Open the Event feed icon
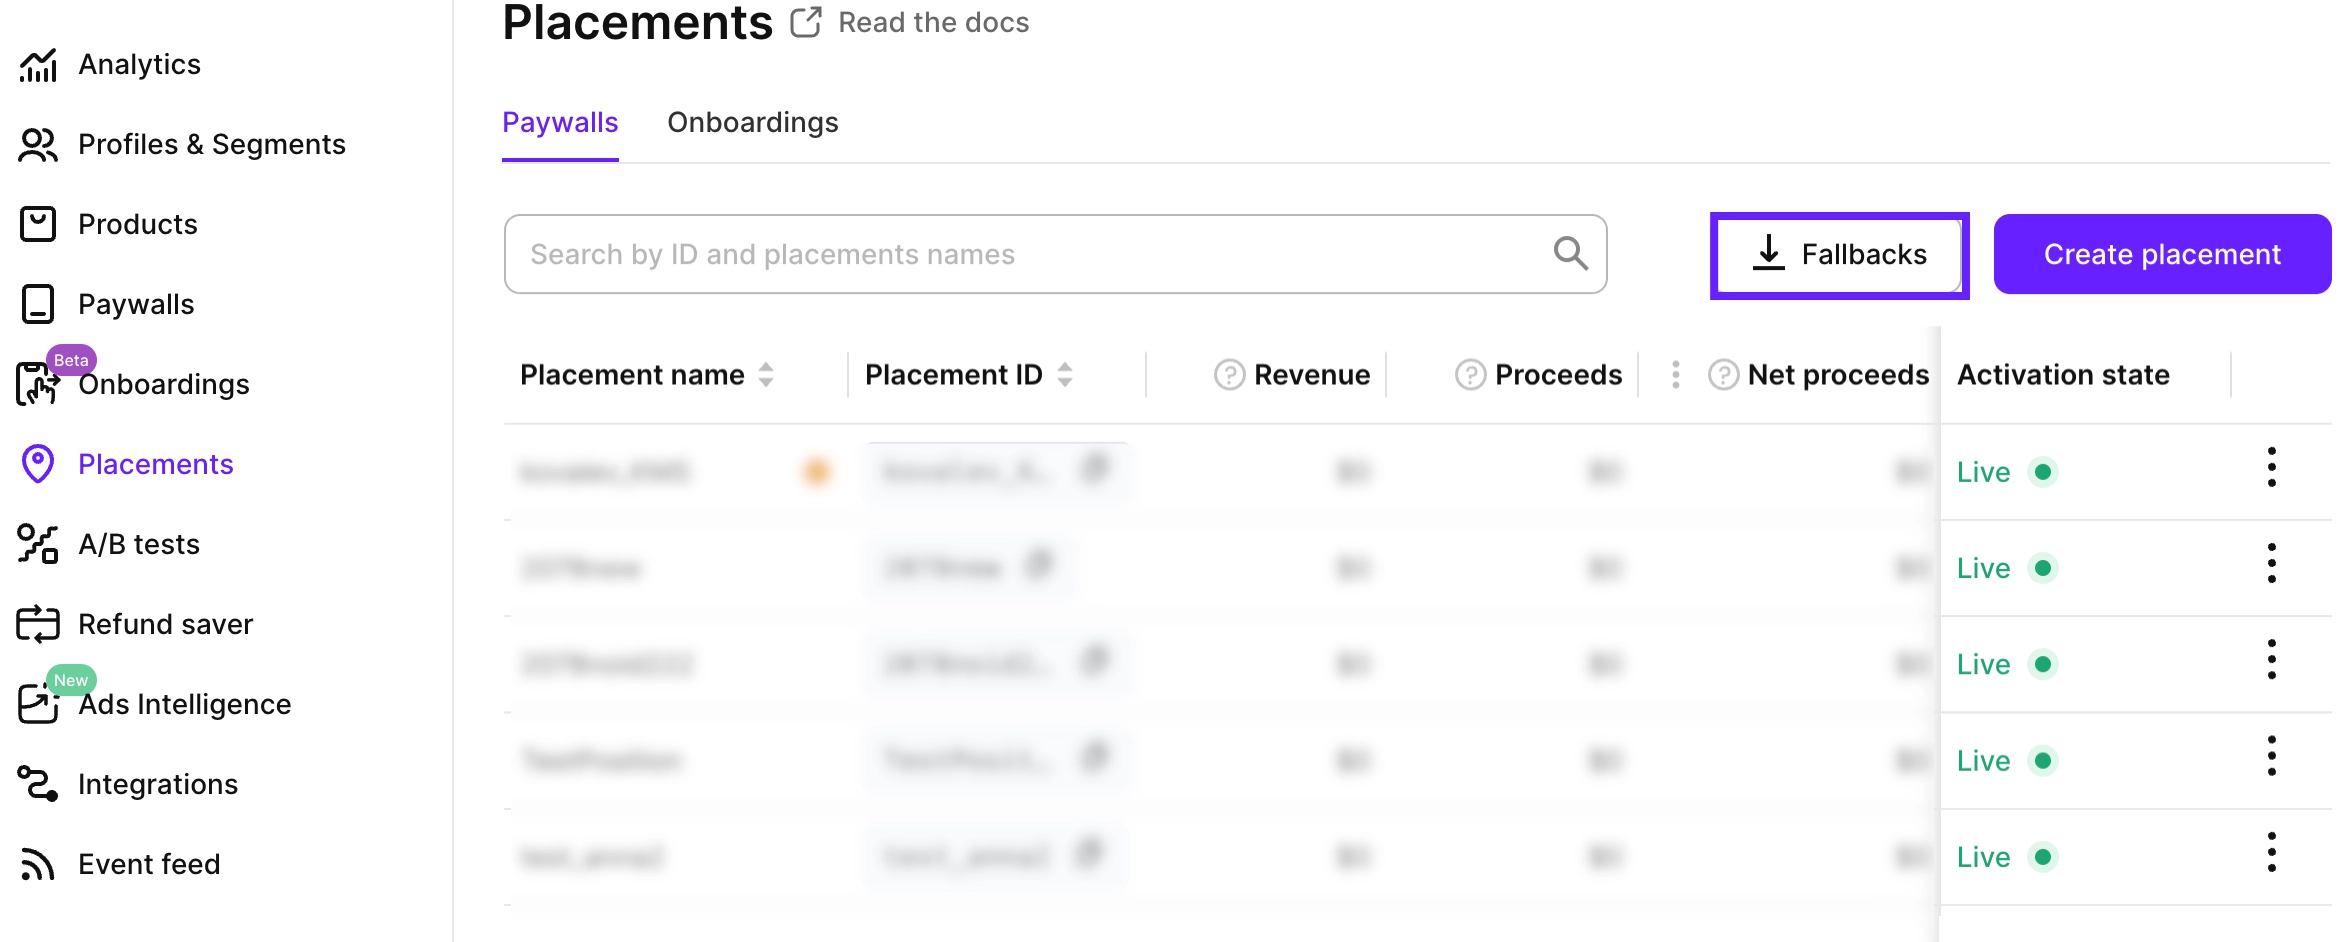The height and width of the screenshot is (942, 2352). 37,864
